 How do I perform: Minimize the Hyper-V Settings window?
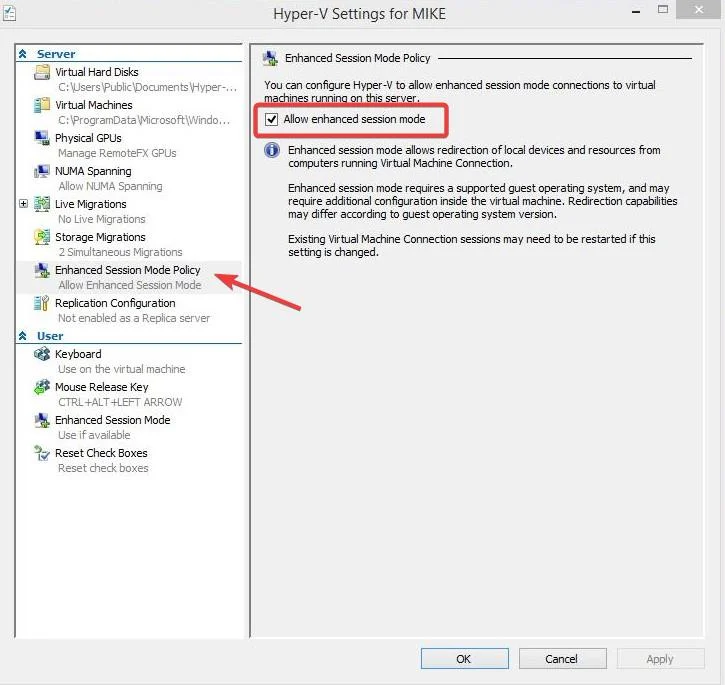click(636, 10)
